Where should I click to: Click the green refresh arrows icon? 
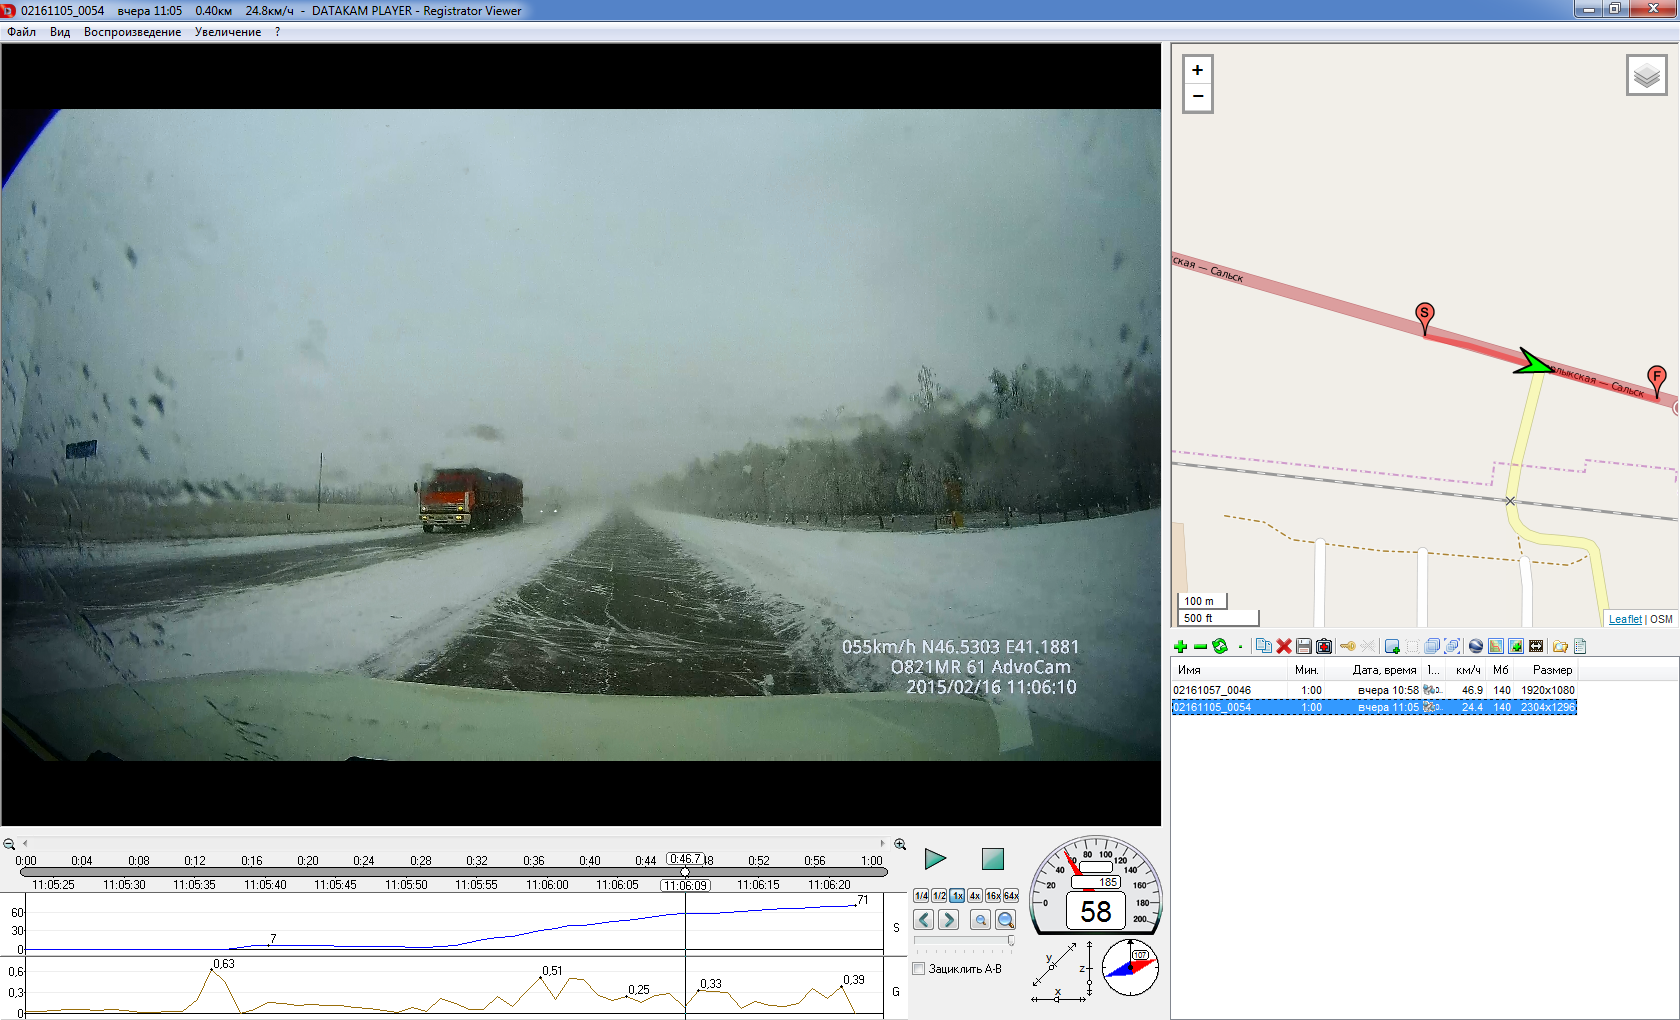(1220, 647)
